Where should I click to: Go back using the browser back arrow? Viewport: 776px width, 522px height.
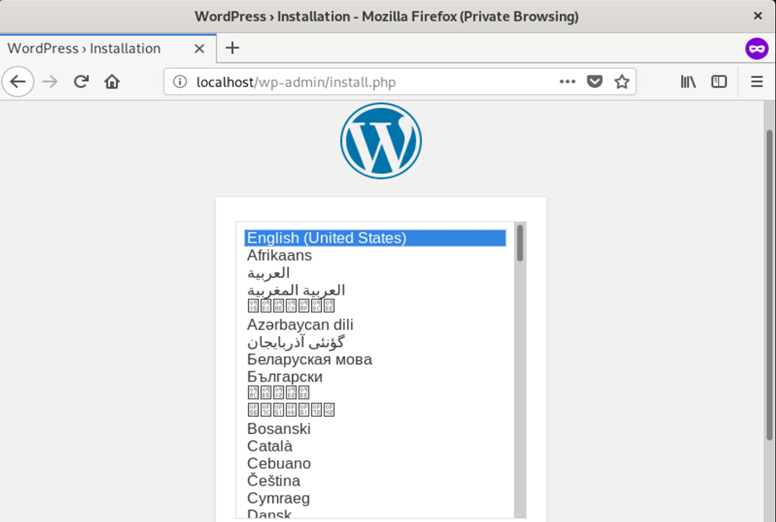tap(18, 82)
